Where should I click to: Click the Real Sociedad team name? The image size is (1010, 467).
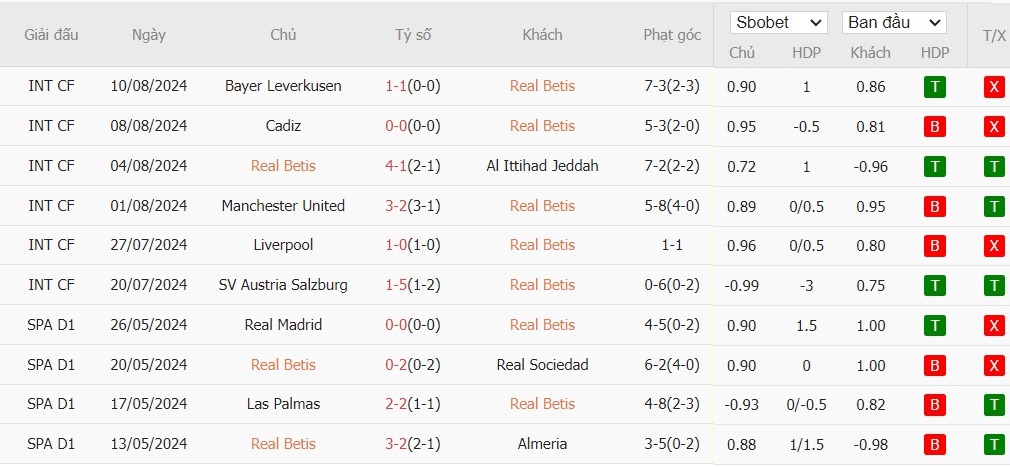[x=542, y=365]
